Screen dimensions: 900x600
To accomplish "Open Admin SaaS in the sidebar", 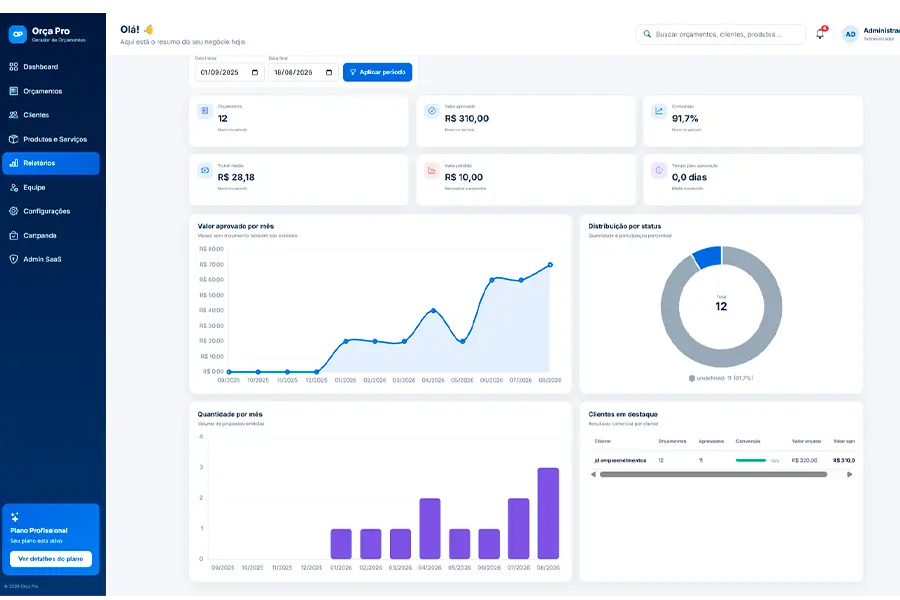I will (x=51, y=259).
